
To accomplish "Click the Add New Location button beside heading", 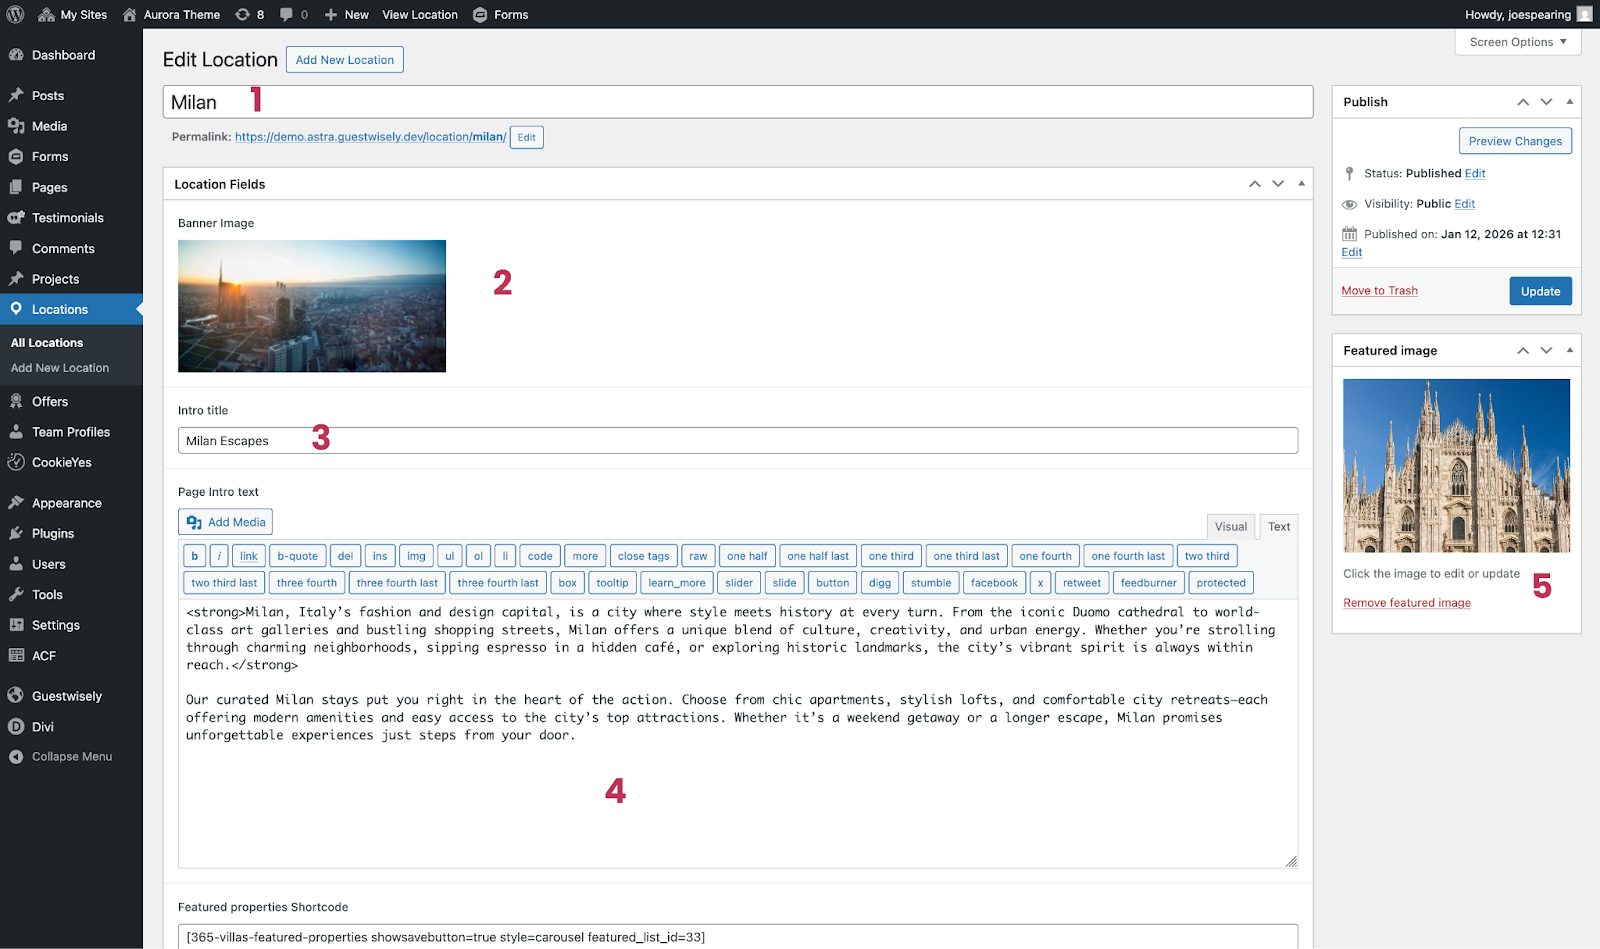I will point(344,60).
